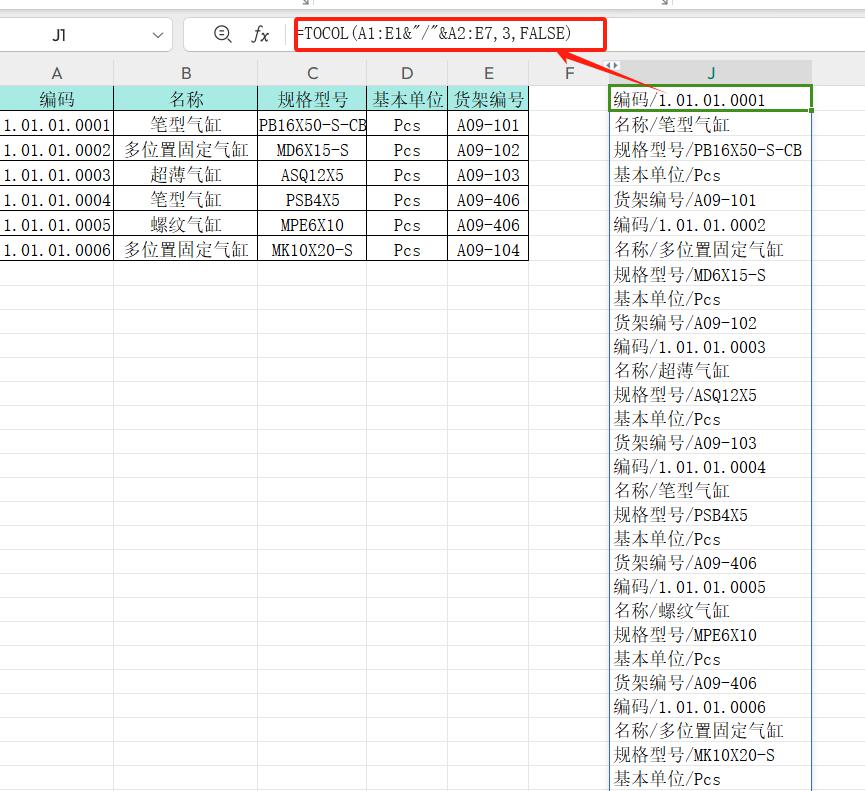The width and height of the screenshot is (865, 791).
Task: Select result cell 货架编号/A09-101
Action: [711, 199]
